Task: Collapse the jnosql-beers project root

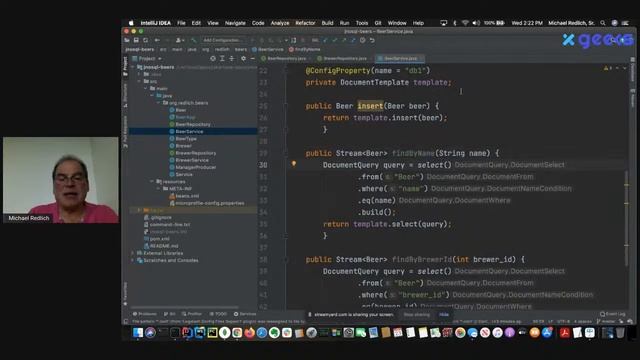Action: tap(133, 67)
